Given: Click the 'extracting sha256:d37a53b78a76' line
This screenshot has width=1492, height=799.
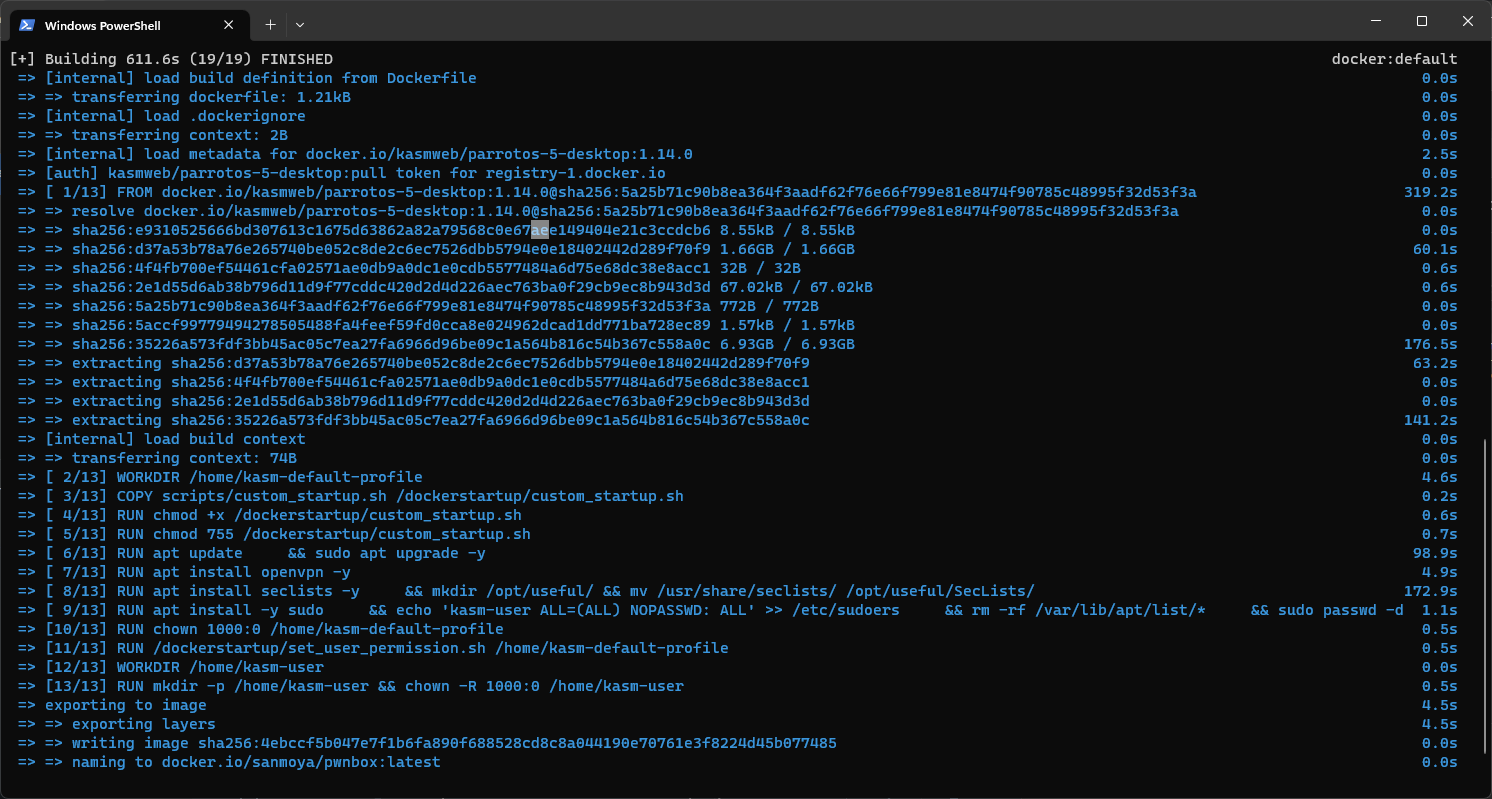Looking at the screenshot, I should point(413,363).
